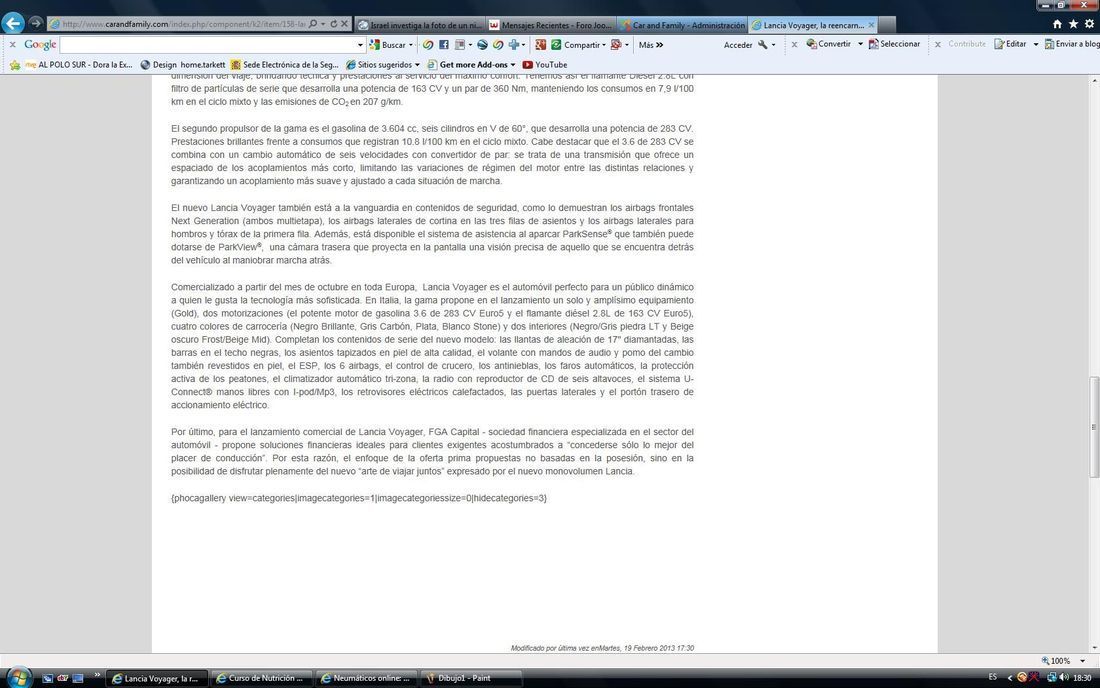This screenshot has width=1100, height=688.
Task: Click the Buscar search button
Action: 388,44
